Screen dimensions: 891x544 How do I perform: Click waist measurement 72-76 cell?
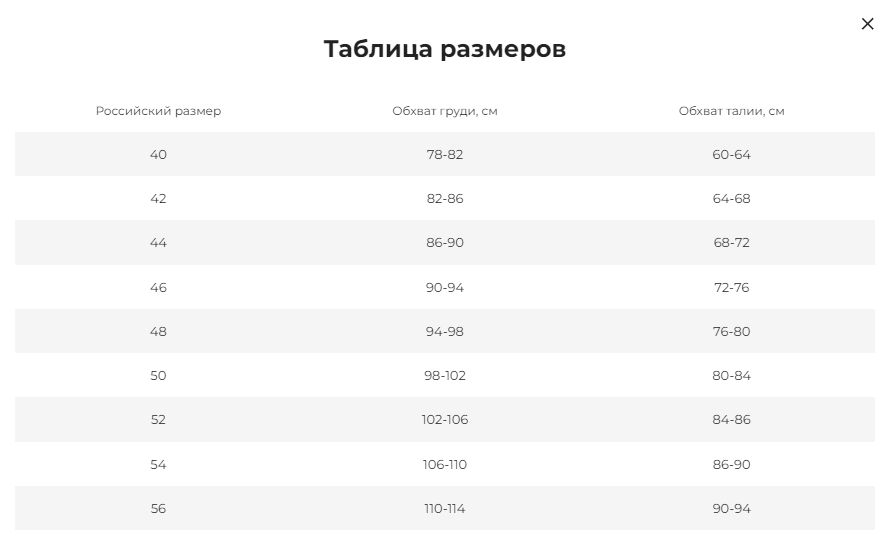click(731, 288)
